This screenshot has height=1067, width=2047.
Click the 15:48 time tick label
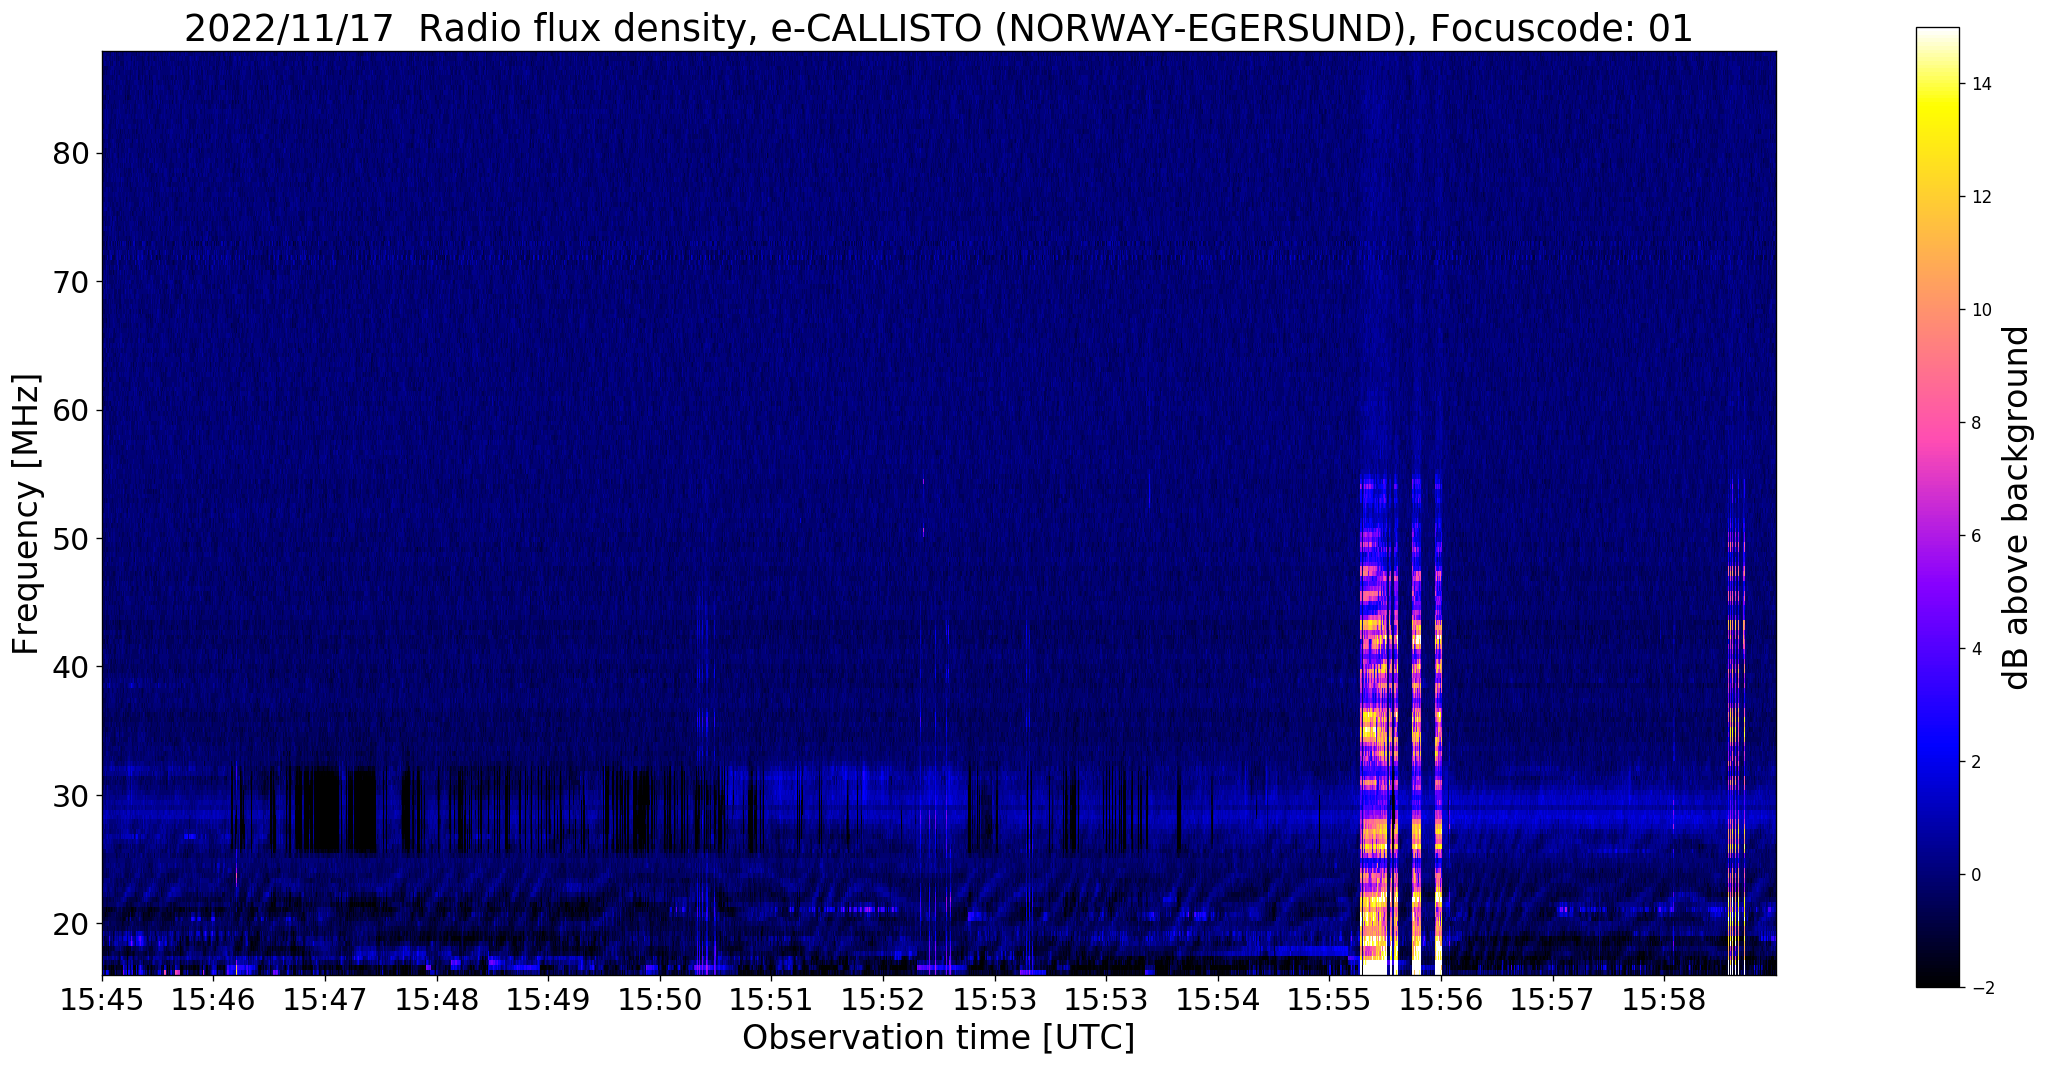(x=436, y=1000)
